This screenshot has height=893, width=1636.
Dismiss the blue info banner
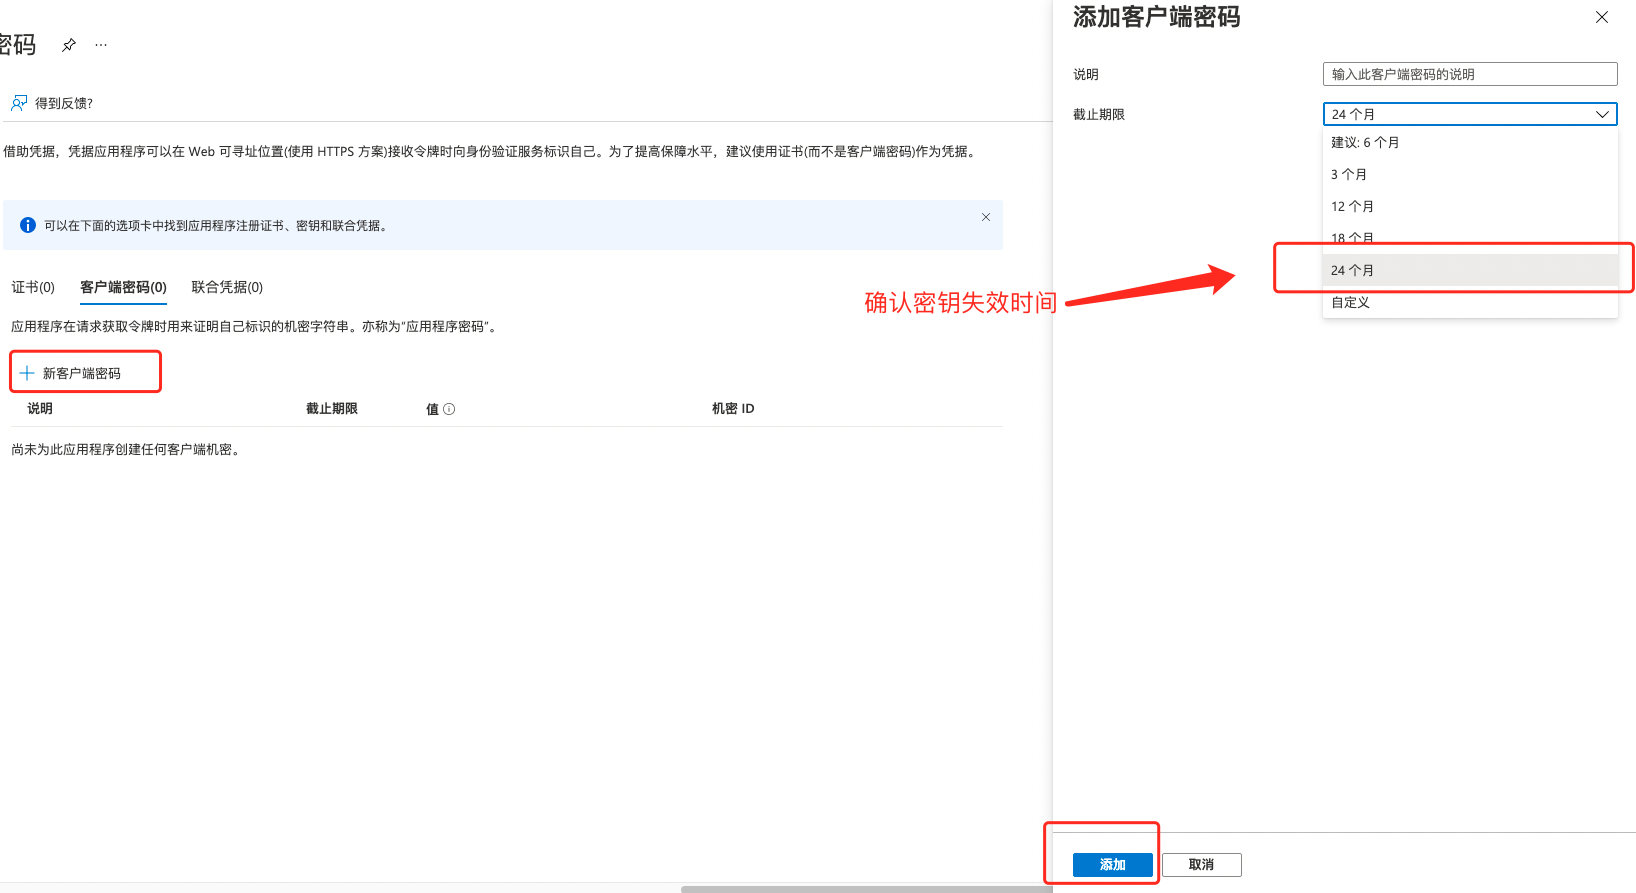click(986, 217)
